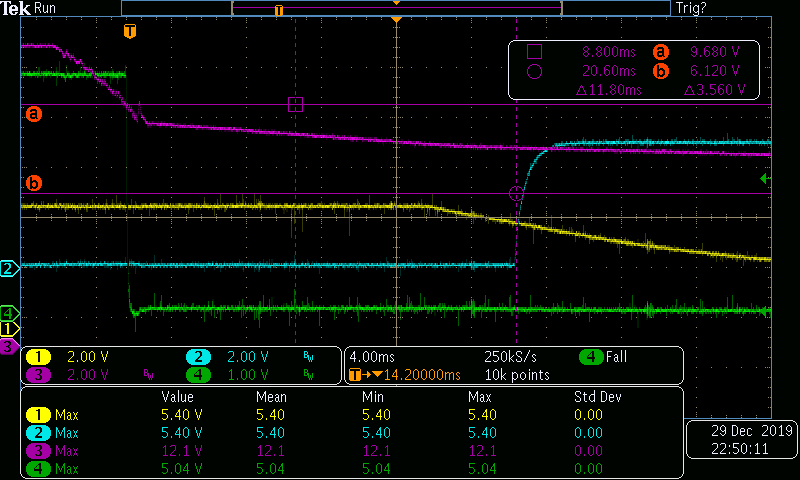Click channel 1 ground reference marker
Viewport: 800px width, 480px height.
coord(9,329)
